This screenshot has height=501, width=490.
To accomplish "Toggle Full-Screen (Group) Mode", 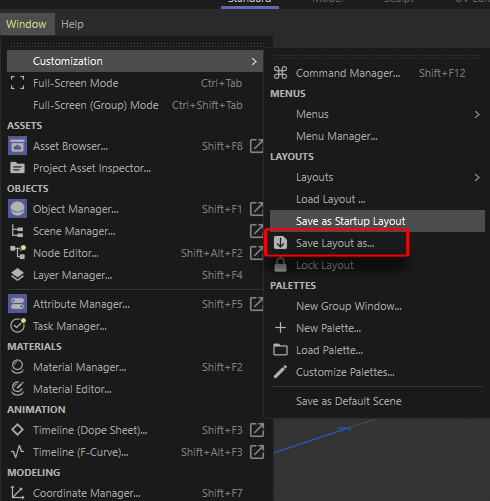I will [135, 105].
